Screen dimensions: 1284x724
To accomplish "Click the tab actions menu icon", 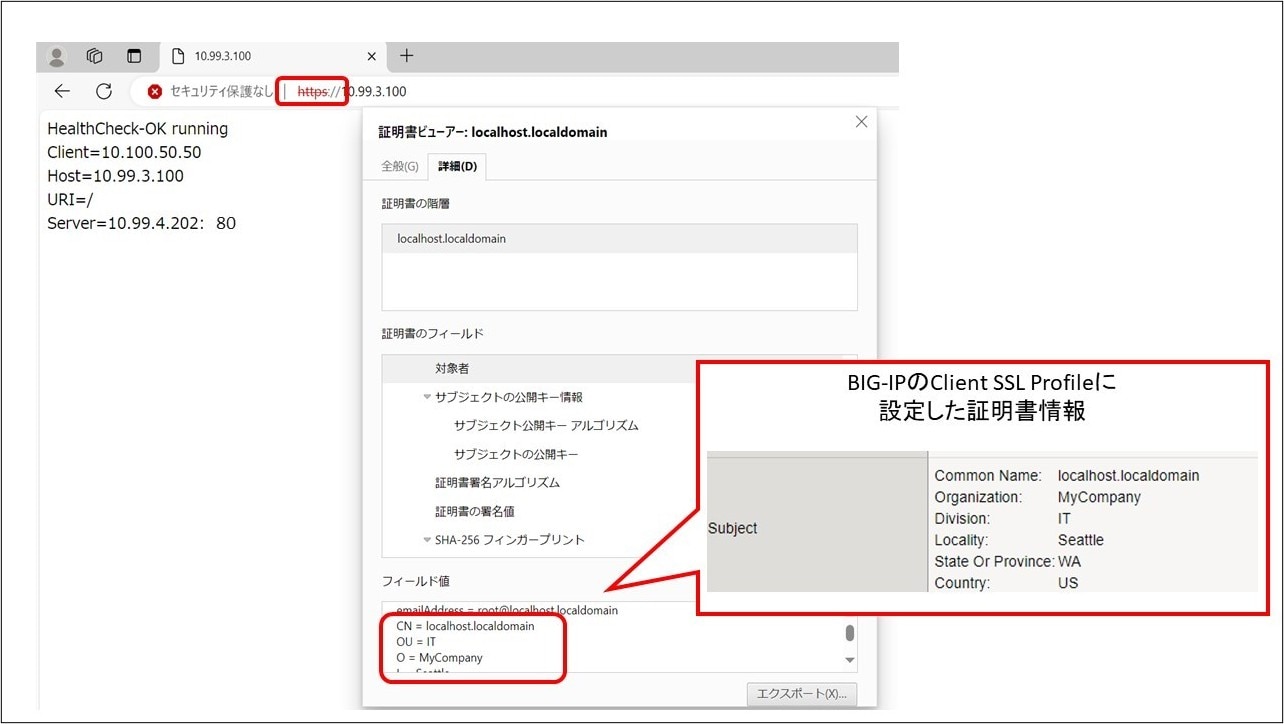I will [134, 56].
